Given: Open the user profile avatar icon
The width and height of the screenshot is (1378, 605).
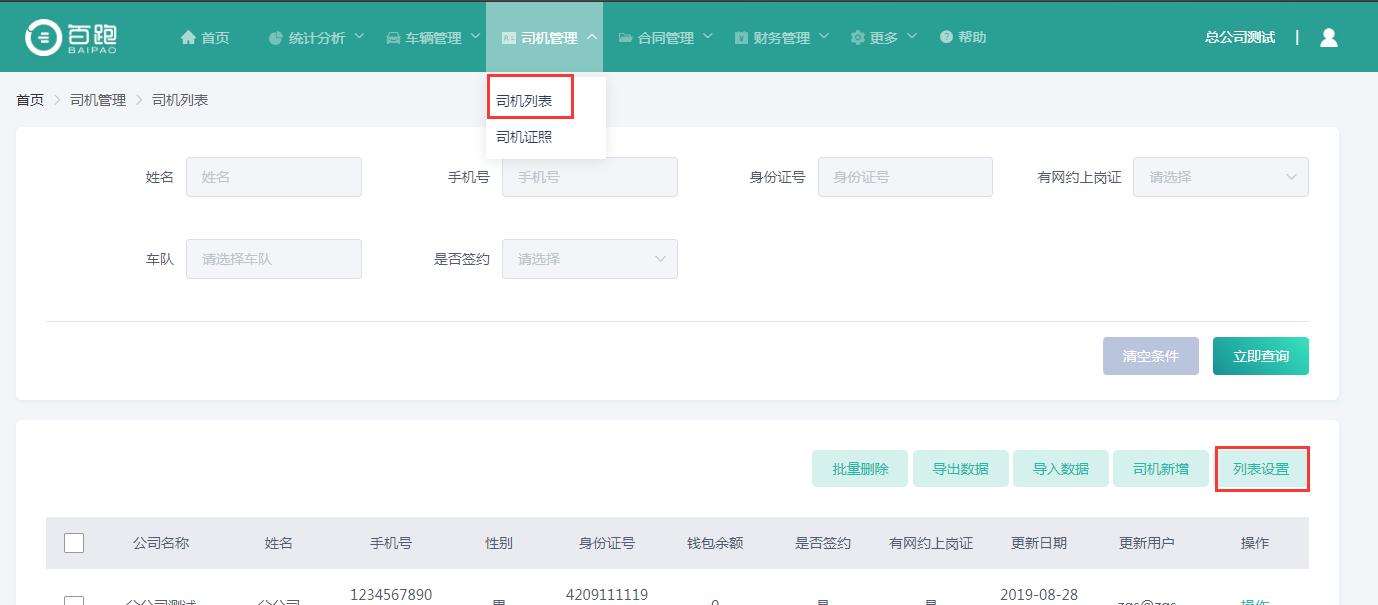Looking at the screenshot, I should 1328,37.
